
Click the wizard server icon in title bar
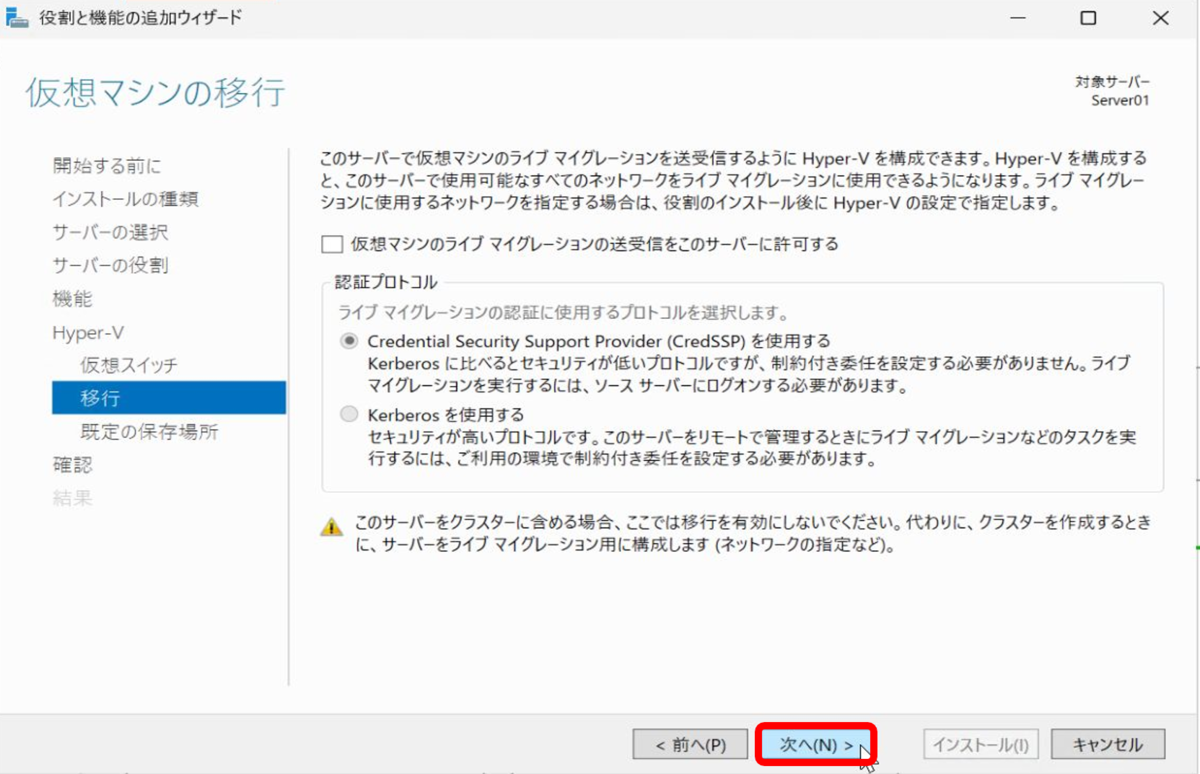(x=18, y=17)
